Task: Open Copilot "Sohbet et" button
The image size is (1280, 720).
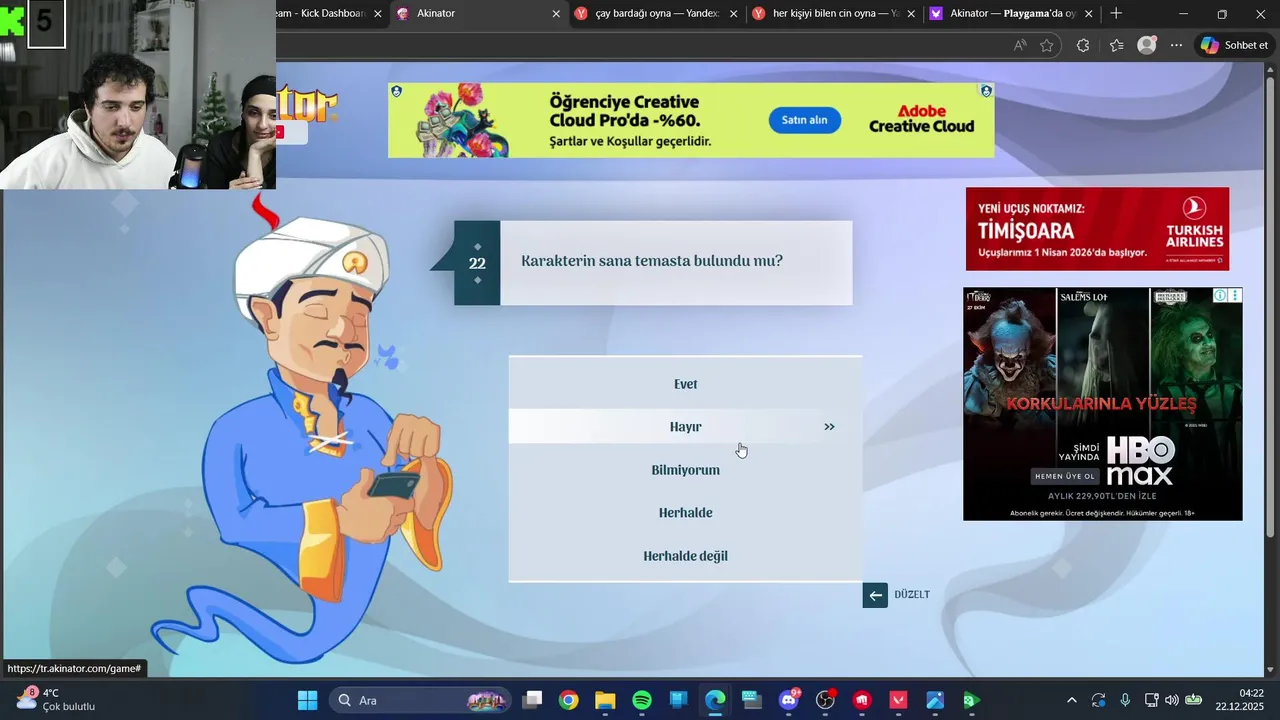Action: [1235, 45]
